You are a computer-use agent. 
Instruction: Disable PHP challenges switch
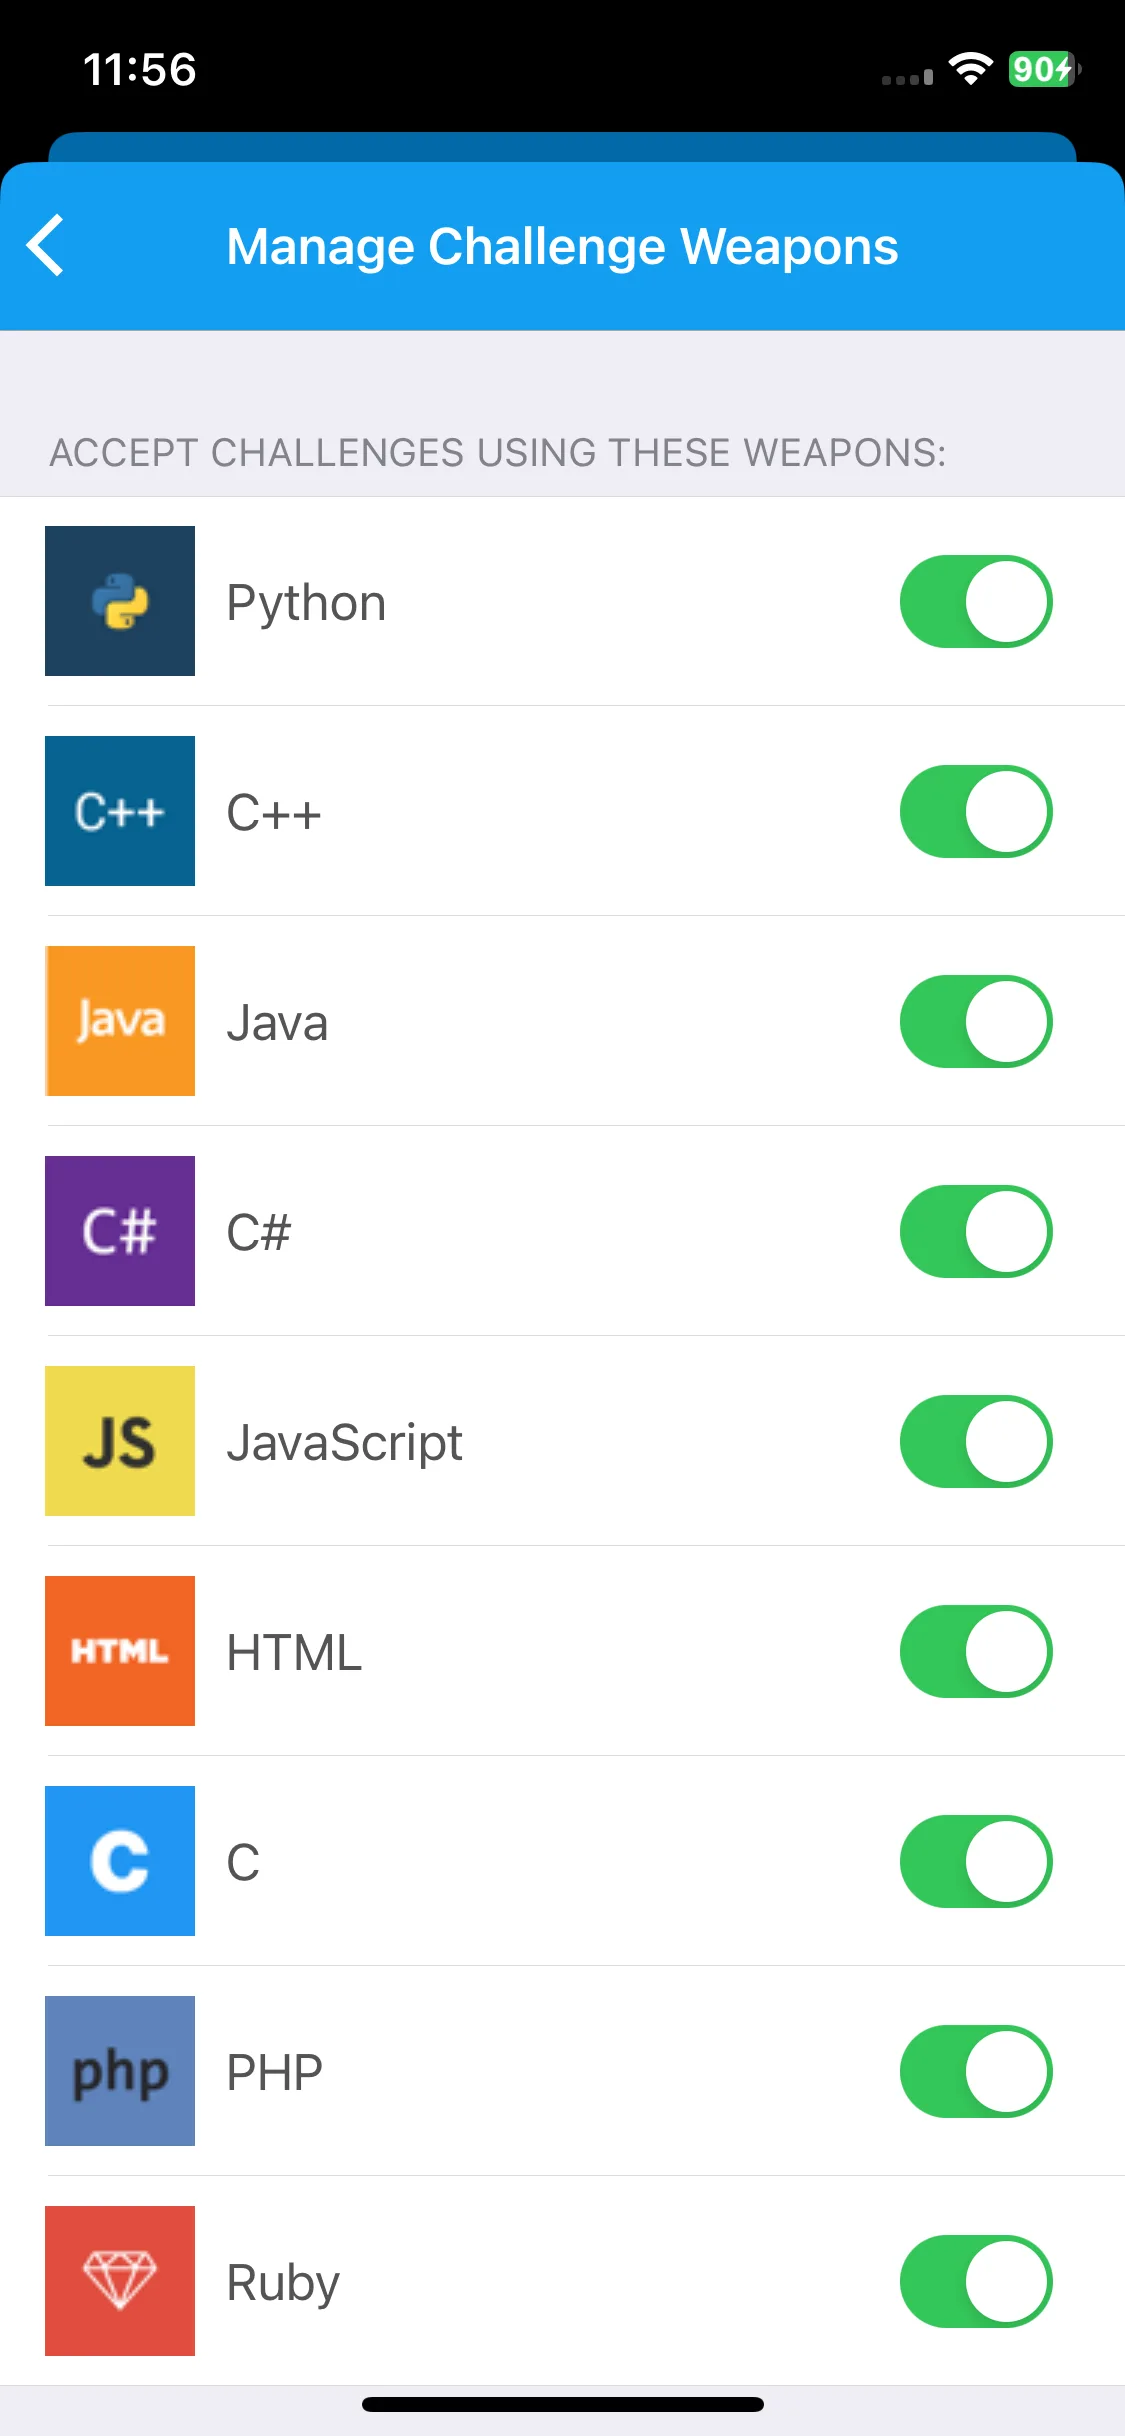click(976, 2071)
